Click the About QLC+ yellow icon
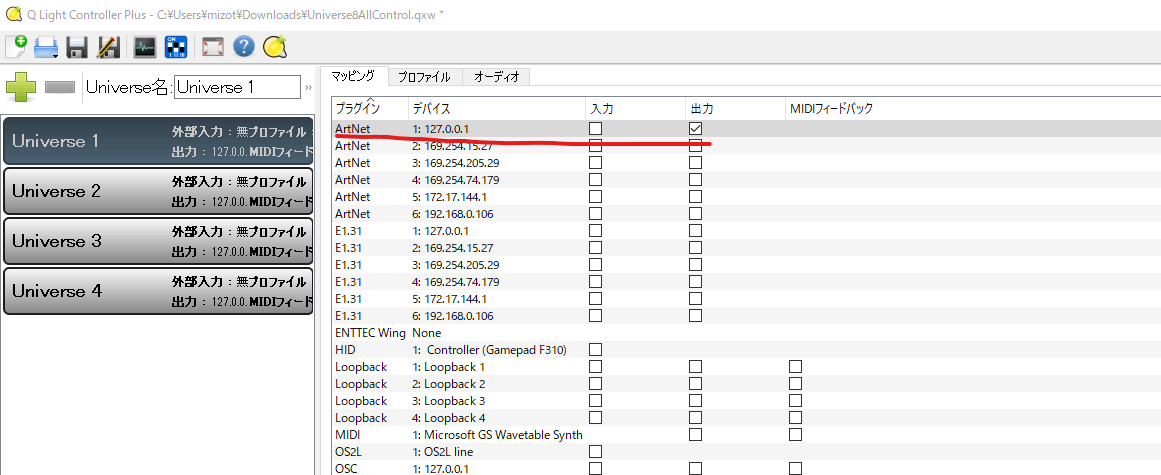Image resolution: width=1161 pixels, height=475 pixels. tap(275, 47)
